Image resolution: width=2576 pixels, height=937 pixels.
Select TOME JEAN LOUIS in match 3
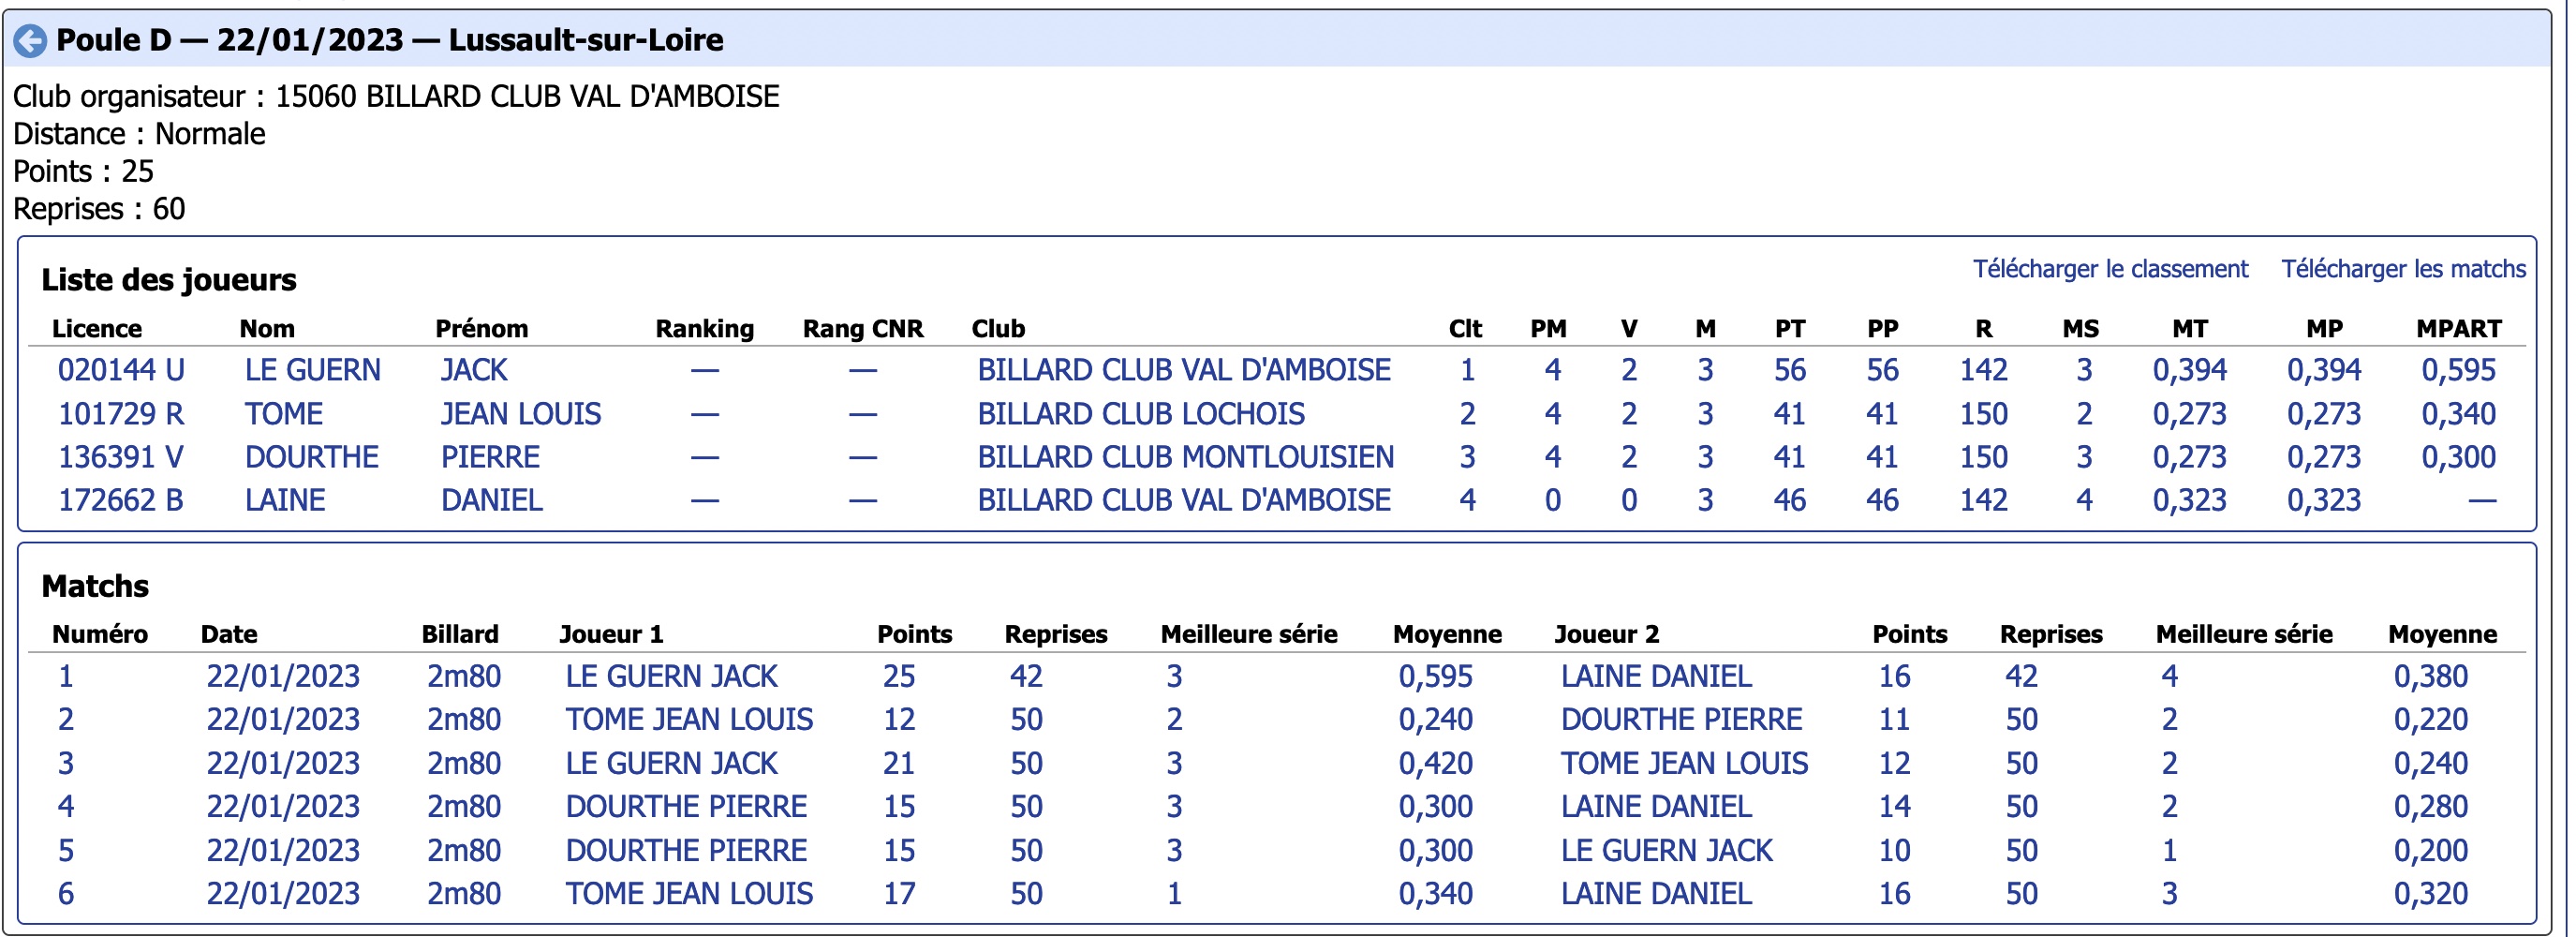coord(1684,764)
